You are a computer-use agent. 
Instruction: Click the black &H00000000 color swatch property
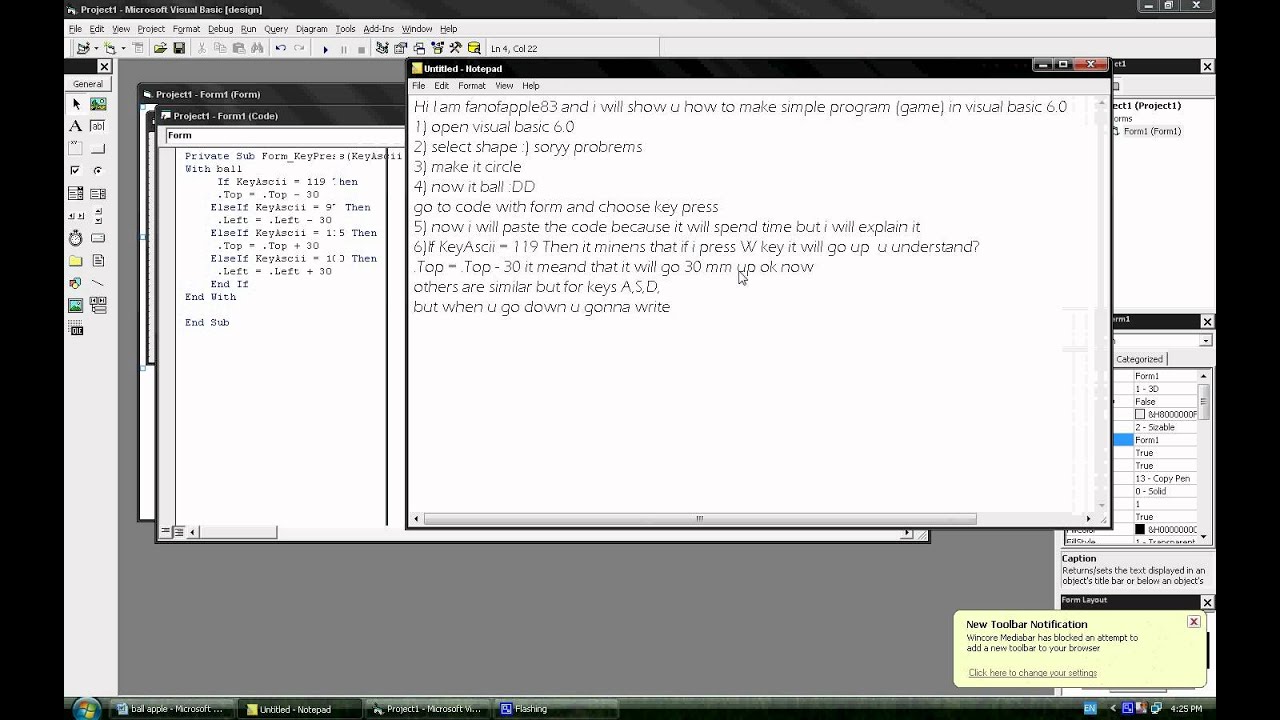pos(1140,529)
